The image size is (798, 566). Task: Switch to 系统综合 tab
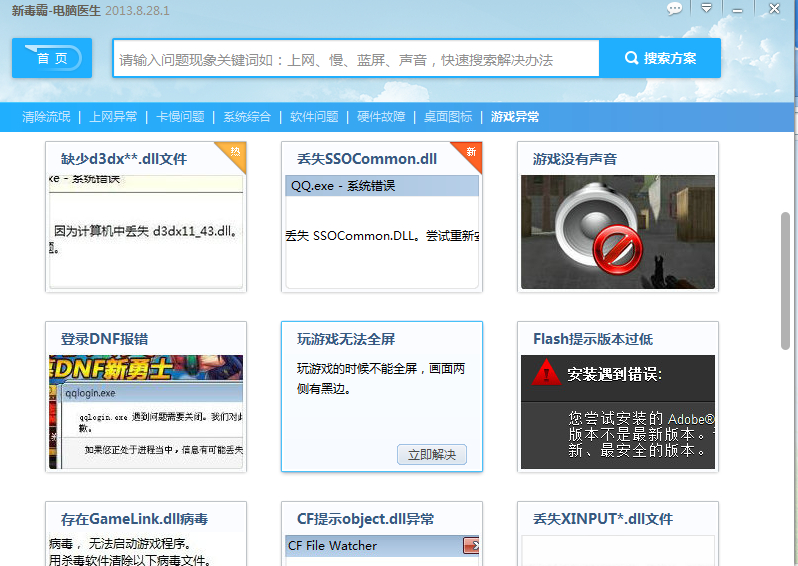[x=247, y=117]
